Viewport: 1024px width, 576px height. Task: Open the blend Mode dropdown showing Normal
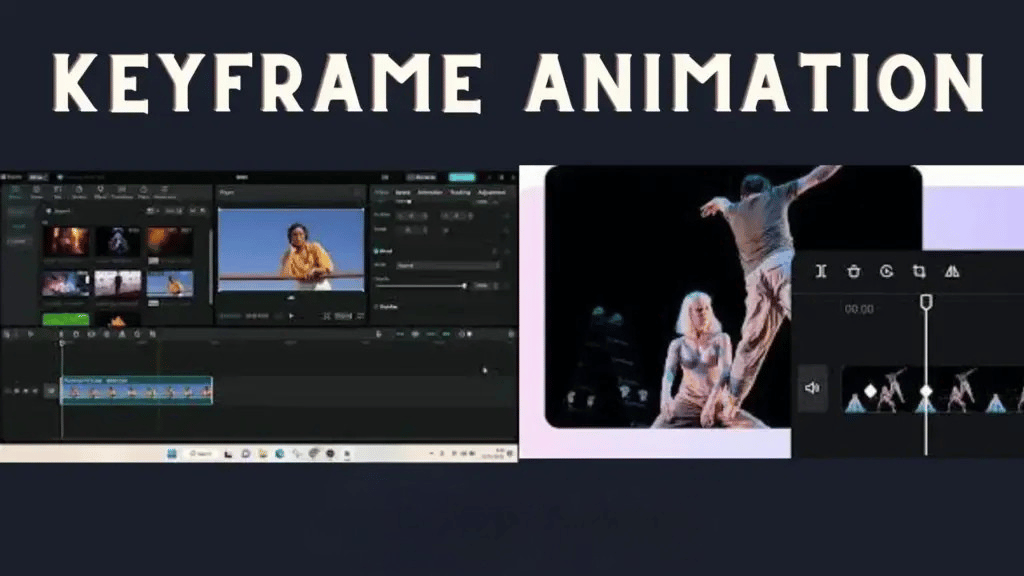click(x=448, y=266)
